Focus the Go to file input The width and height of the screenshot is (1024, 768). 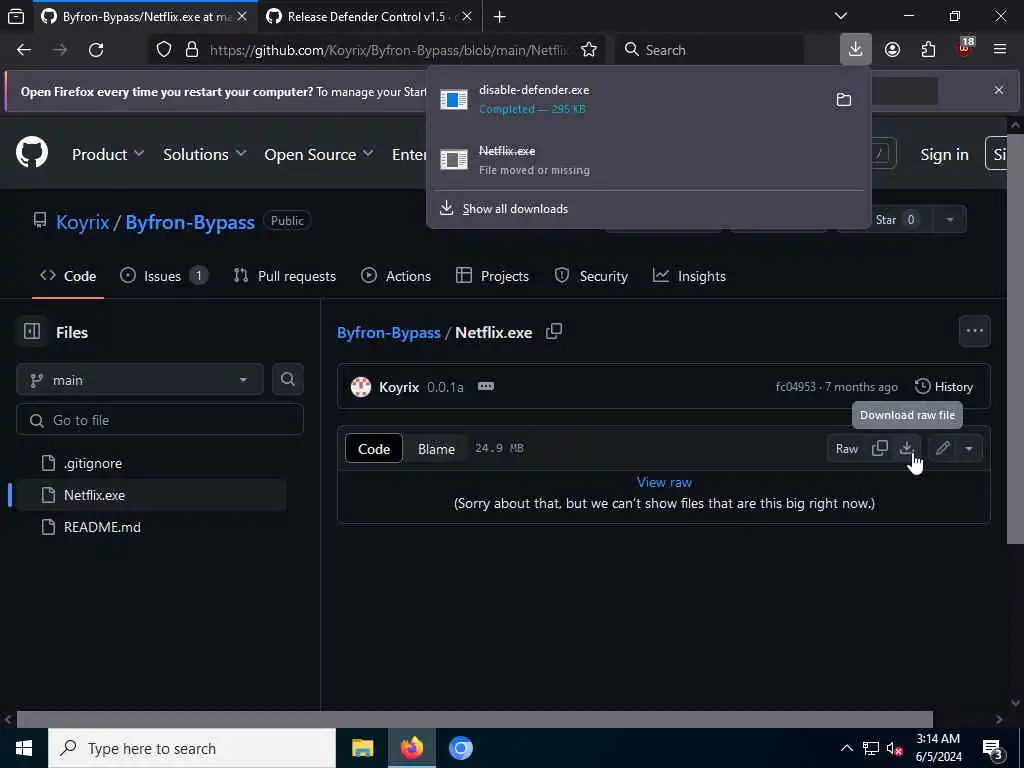pyautogui.click(x=160, y=420)
